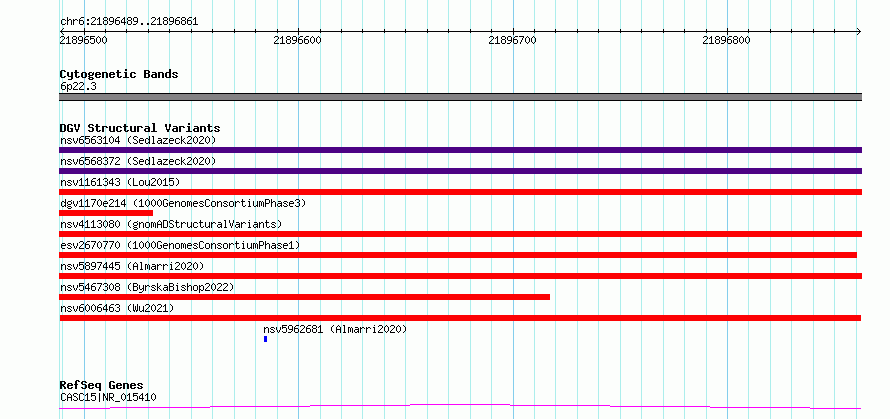Select the purple nsv6563104 variant bar
The height and width of the screenshot is (419, 890).
click(460, 150)
